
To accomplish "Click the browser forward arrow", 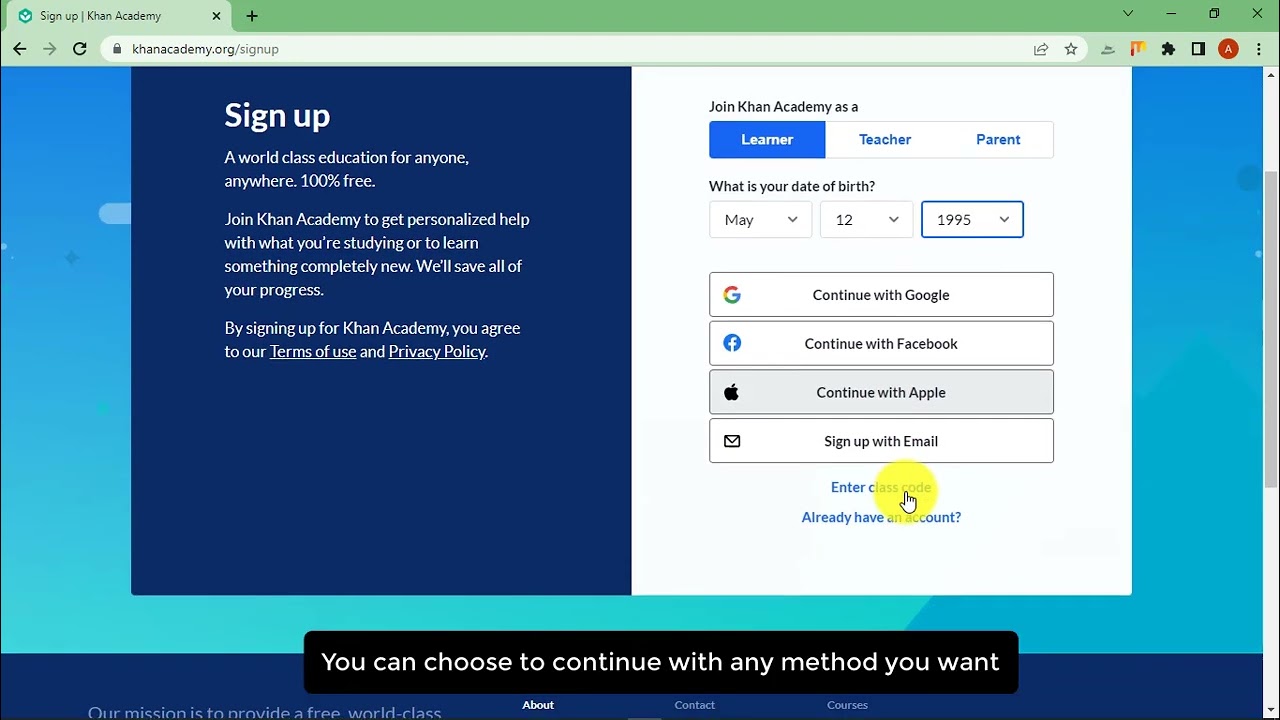I will point(50,49).
